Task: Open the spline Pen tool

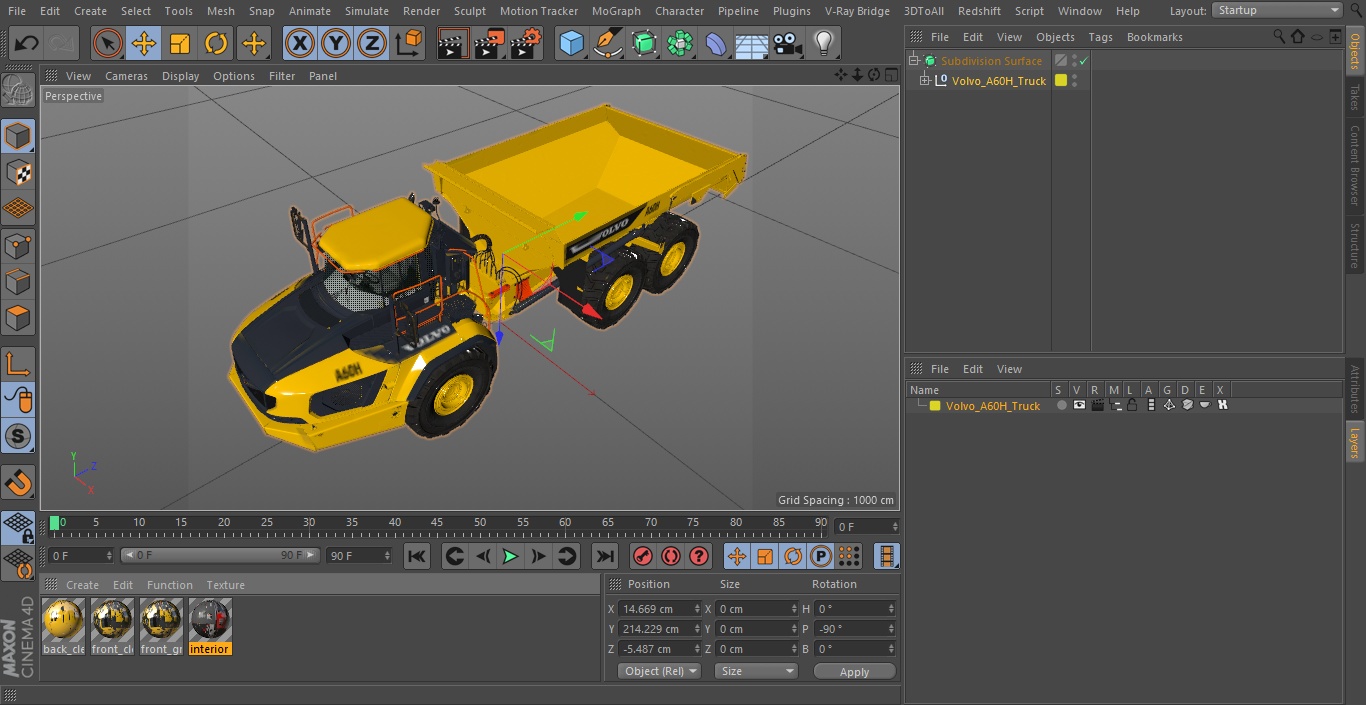Action: coord(607,43)
